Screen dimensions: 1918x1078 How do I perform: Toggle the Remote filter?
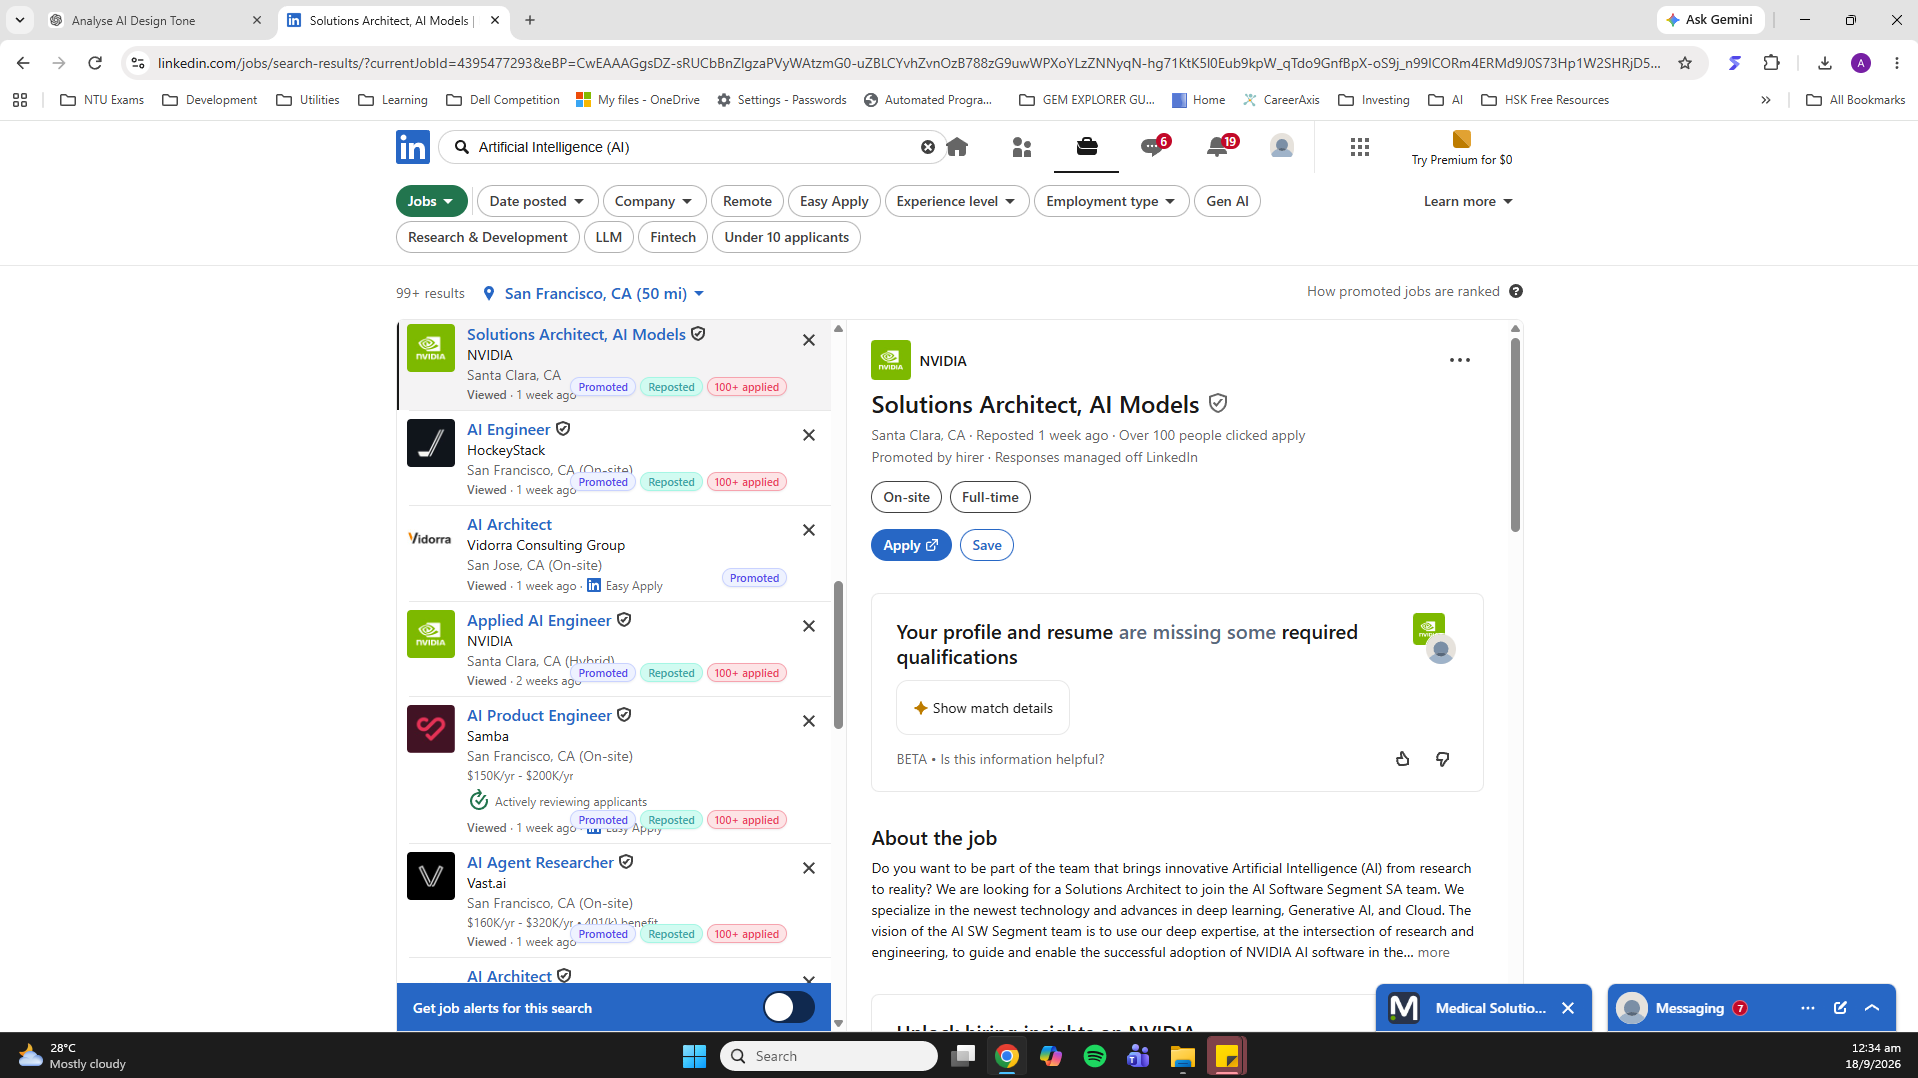click(747, 201)
